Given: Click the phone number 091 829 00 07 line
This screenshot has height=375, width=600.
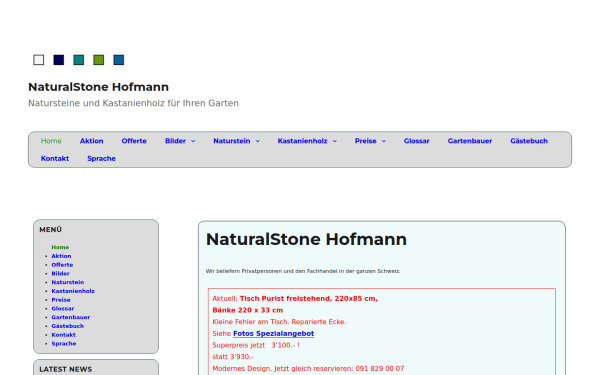Looking at the screenshot, I should tap(308, 369).
